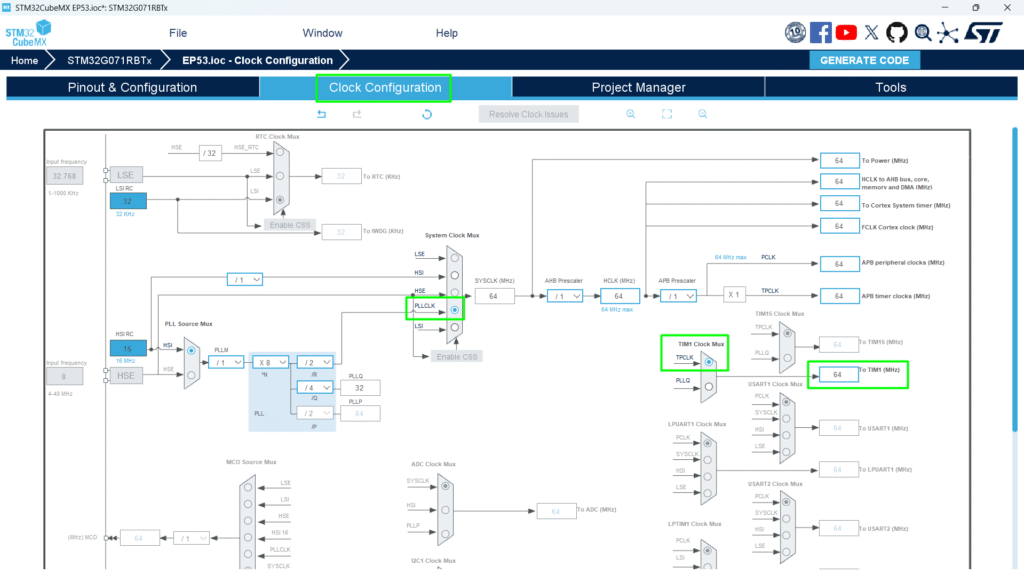Go to Home in the breadcrumb
This screenshot has width=1024, height=574.
point(25,60)
